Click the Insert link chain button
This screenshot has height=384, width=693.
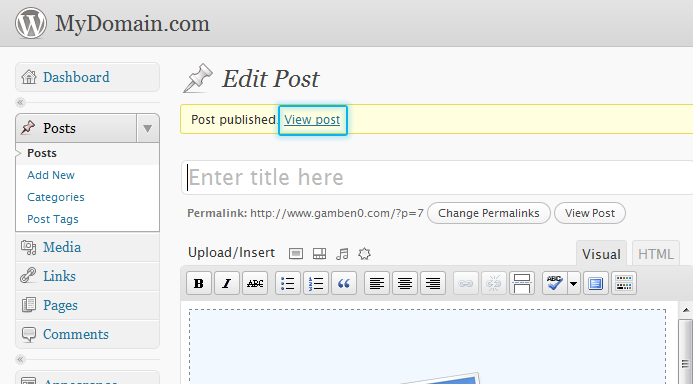pos(465,283)
